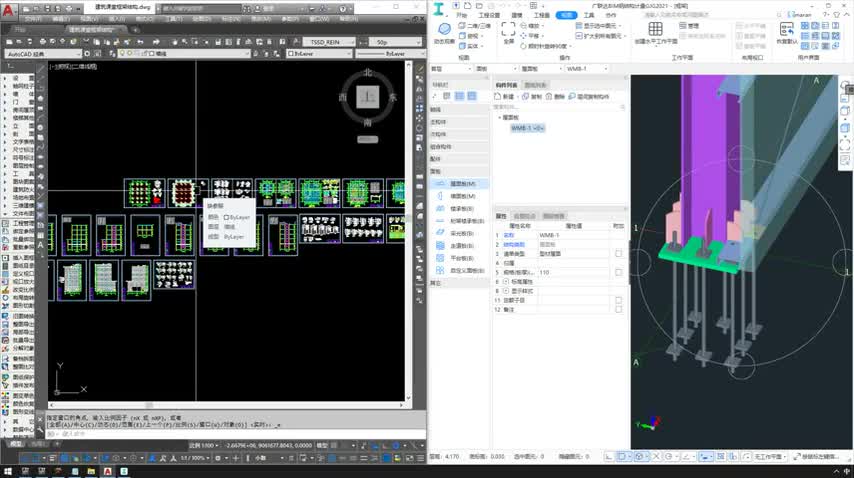The width and height of the screenshot is (854, 478).
Task: Click the AutoCAD application logo button
Action: [x=8, y=8]
